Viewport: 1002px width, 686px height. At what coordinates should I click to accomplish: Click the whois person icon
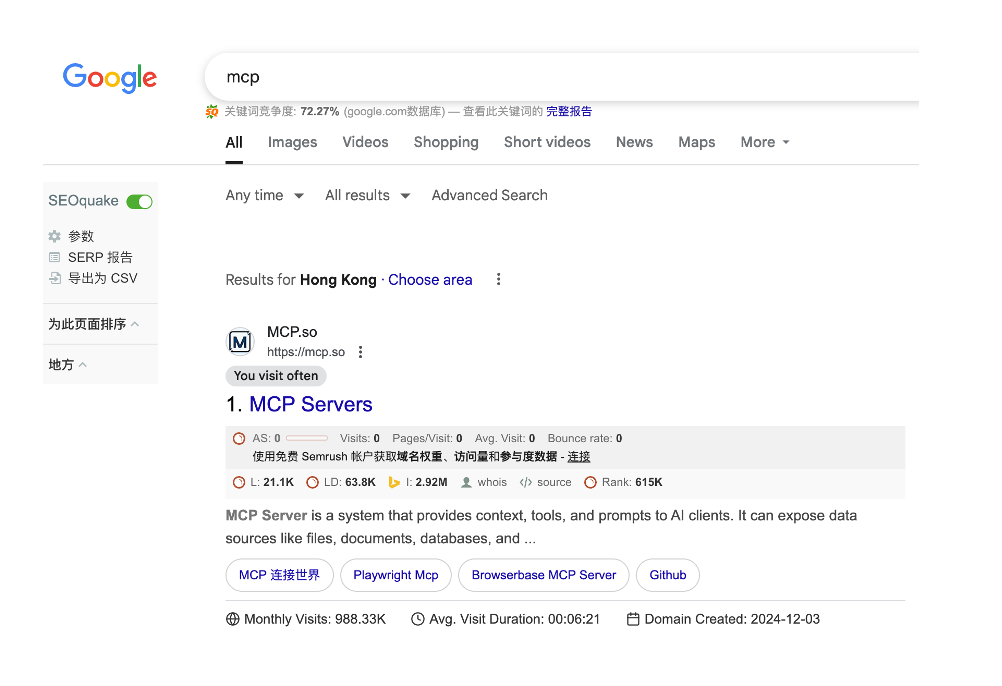tap(466, 482)
